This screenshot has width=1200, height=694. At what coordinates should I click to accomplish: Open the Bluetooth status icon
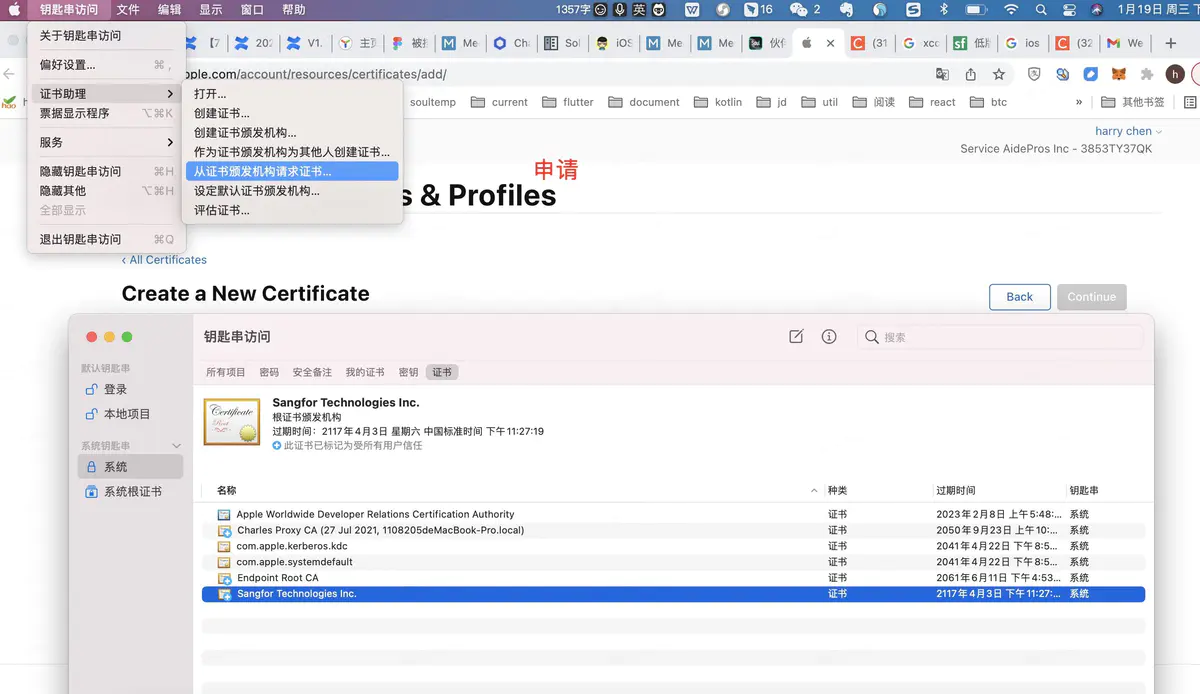[943, 9]
